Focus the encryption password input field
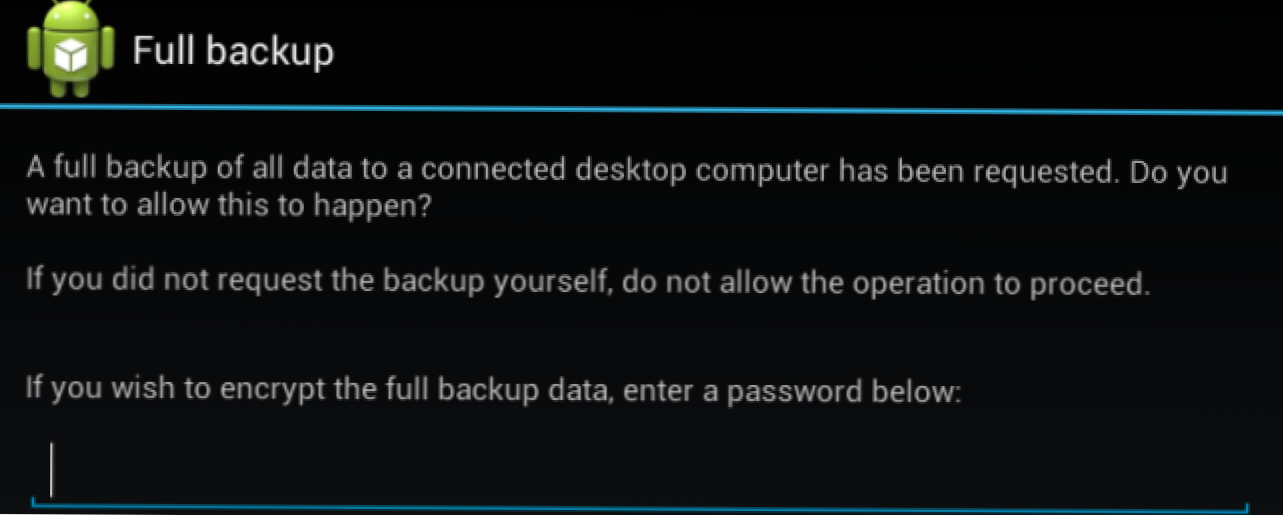Viewport: 1283px width, 515px height. click(x=640, y=472)
